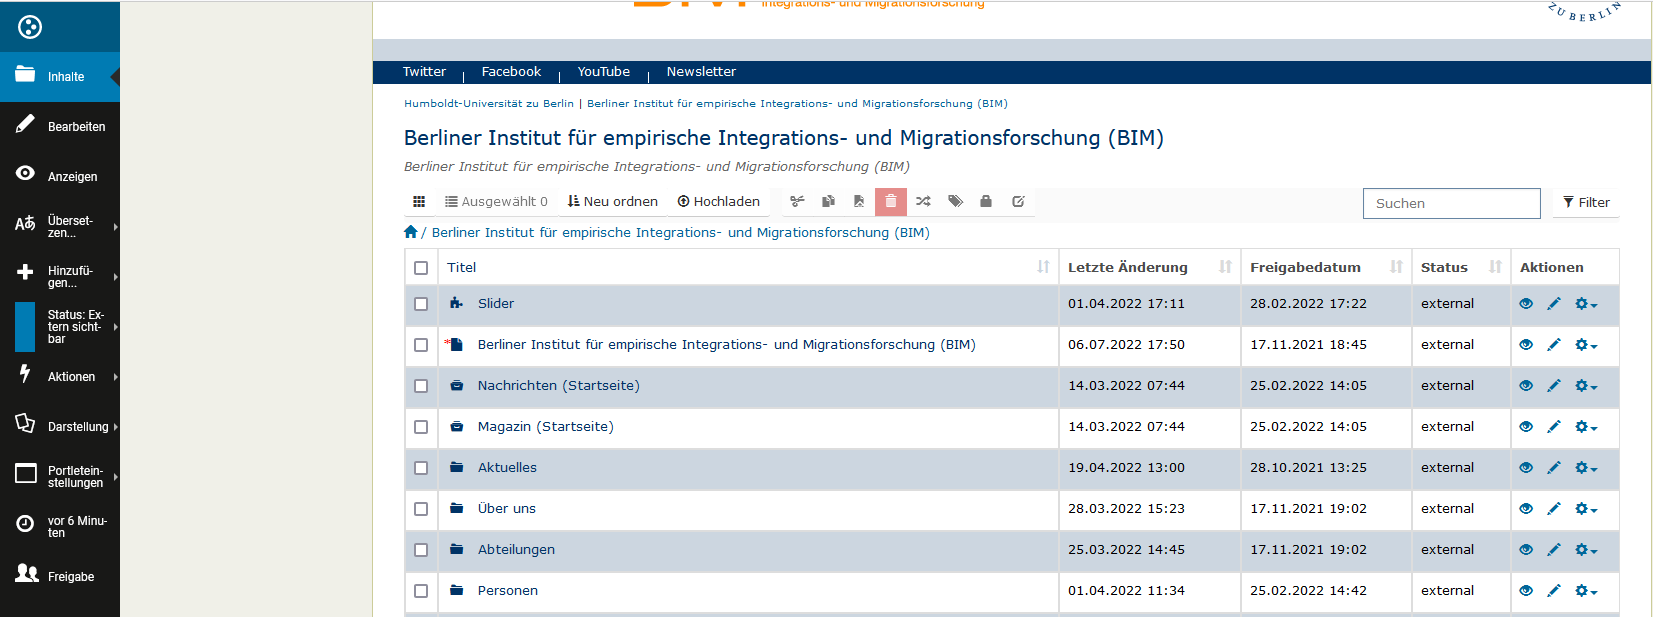Click the Ausgewählt 0 selection button
Viewport: 1653px width, 617px height.
click(496, 202)
